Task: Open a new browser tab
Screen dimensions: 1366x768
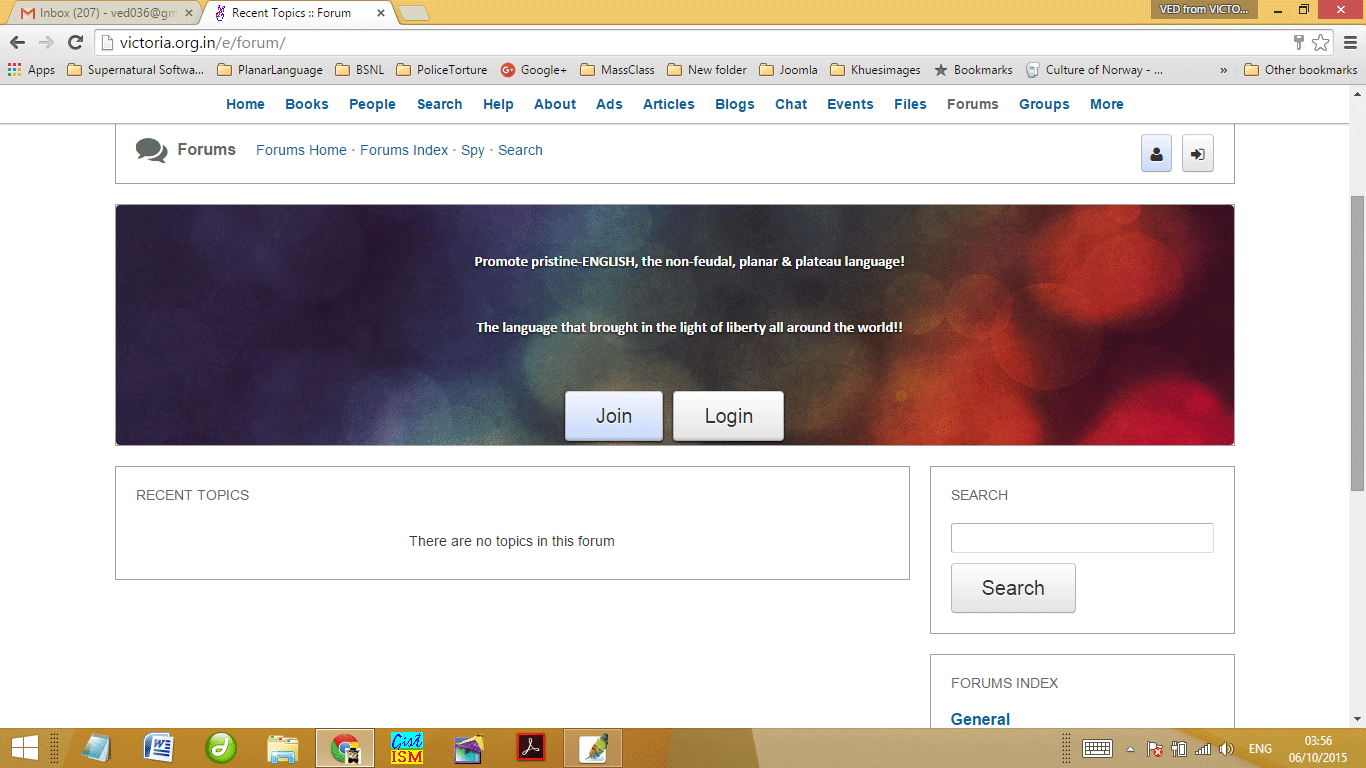Action: pos(414,13)
